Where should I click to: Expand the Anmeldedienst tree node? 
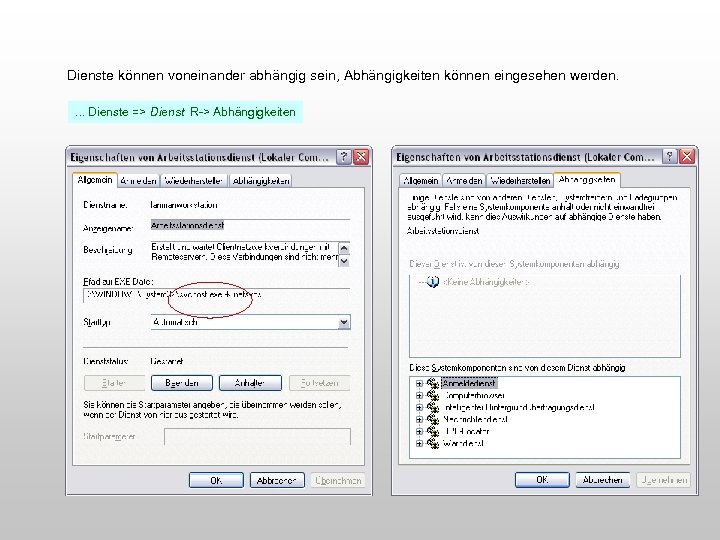coord(419,383)
